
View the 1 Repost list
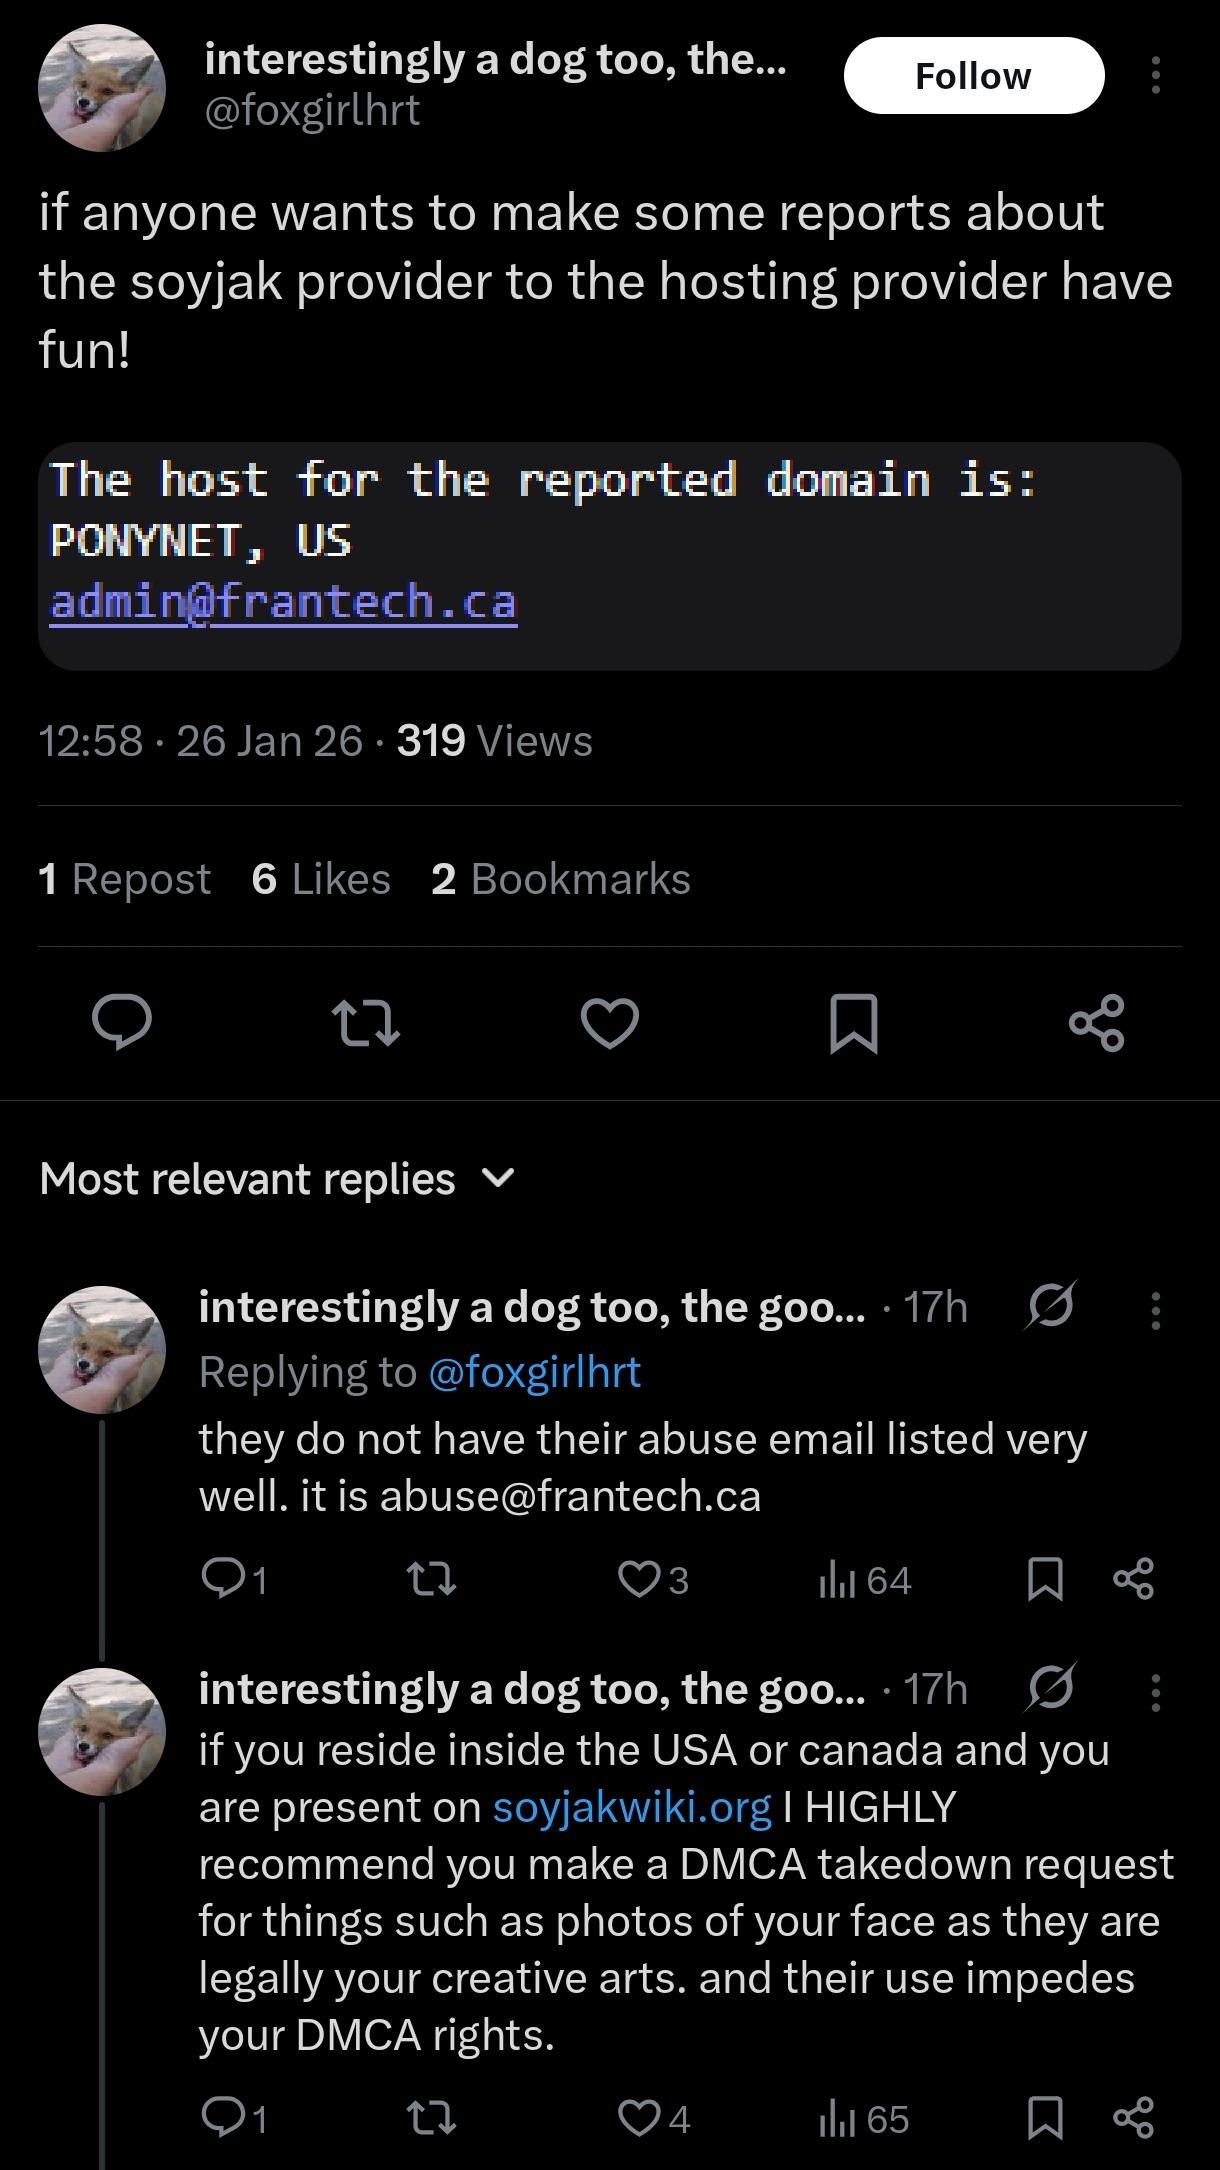tap(124, 879)
